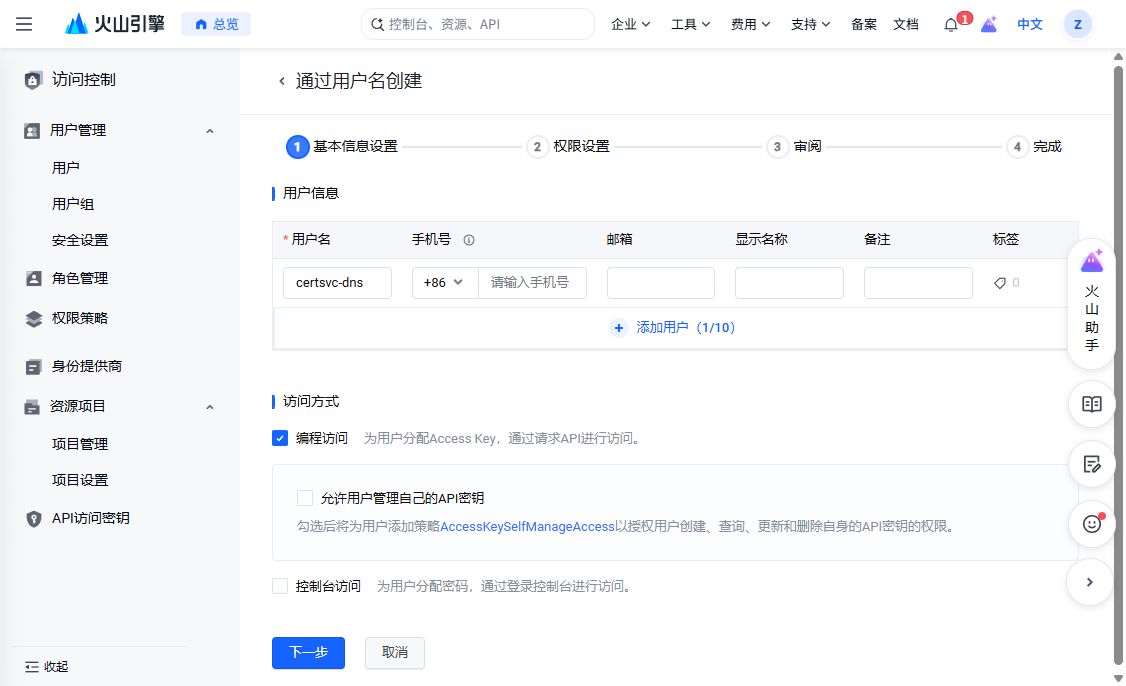
Task: Click the 备注 input field
Action: pyautogui.click(x=918, y=282)
